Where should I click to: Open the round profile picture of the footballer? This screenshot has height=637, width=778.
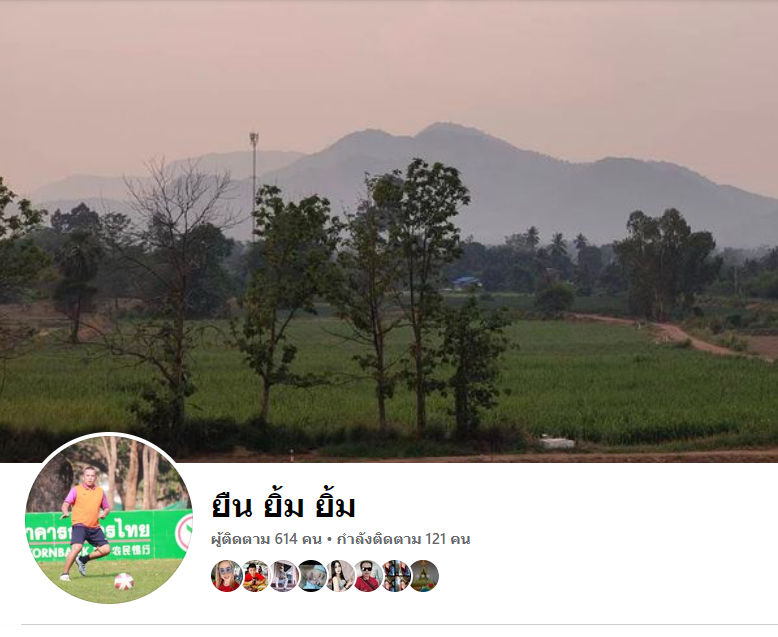(109, 519)
